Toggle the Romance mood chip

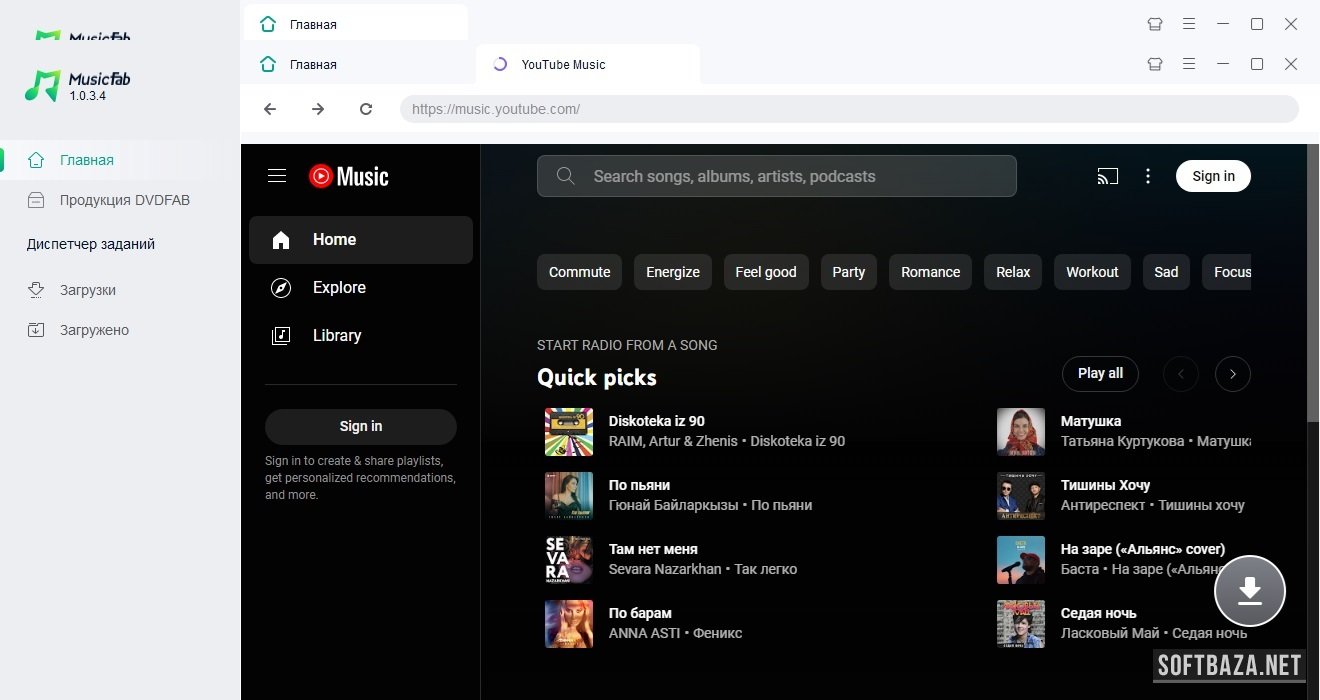(930, 272)
